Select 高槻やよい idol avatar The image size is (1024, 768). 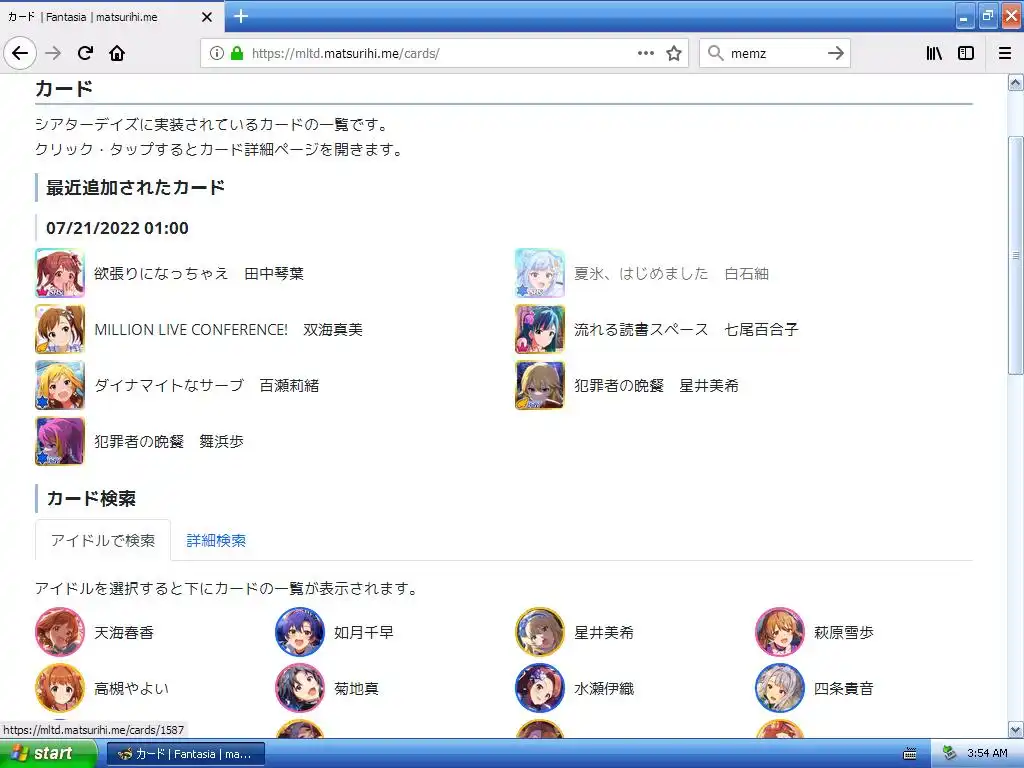pos(59,688)
